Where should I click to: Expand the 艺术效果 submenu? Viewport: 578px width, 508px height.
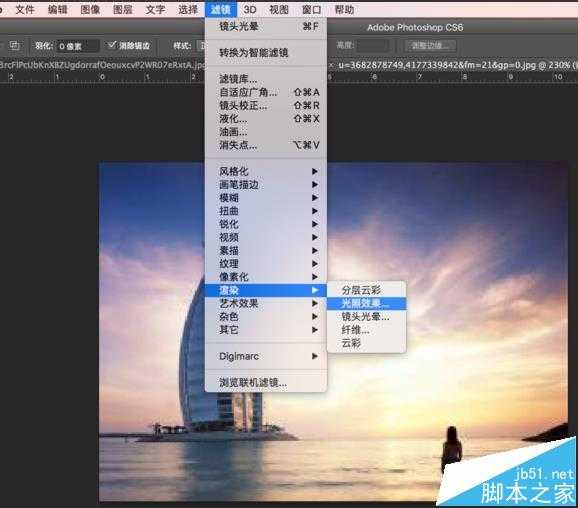tap(266, 303)
